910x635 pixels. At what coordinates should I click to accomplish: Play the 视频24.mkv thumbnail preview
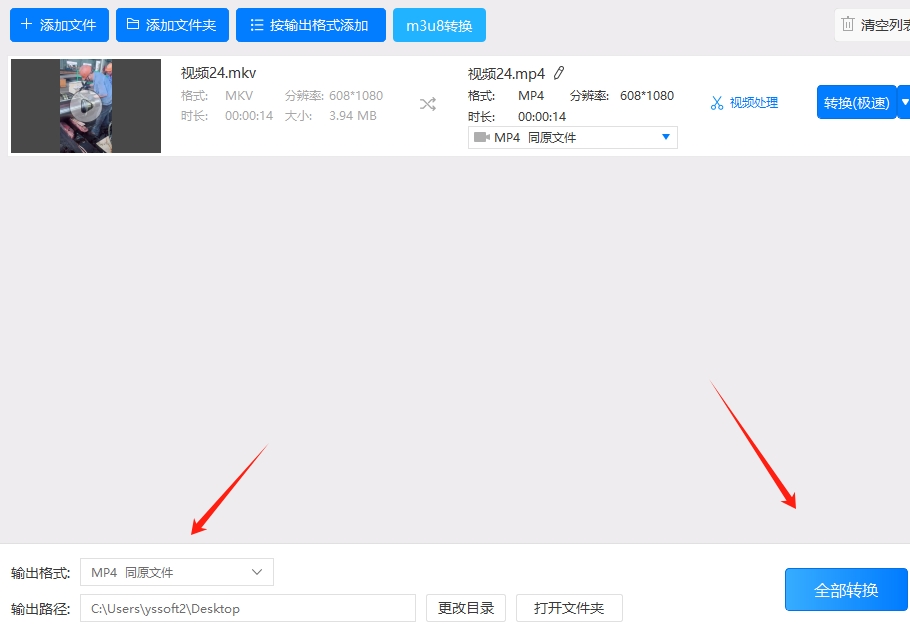(86, 106)
